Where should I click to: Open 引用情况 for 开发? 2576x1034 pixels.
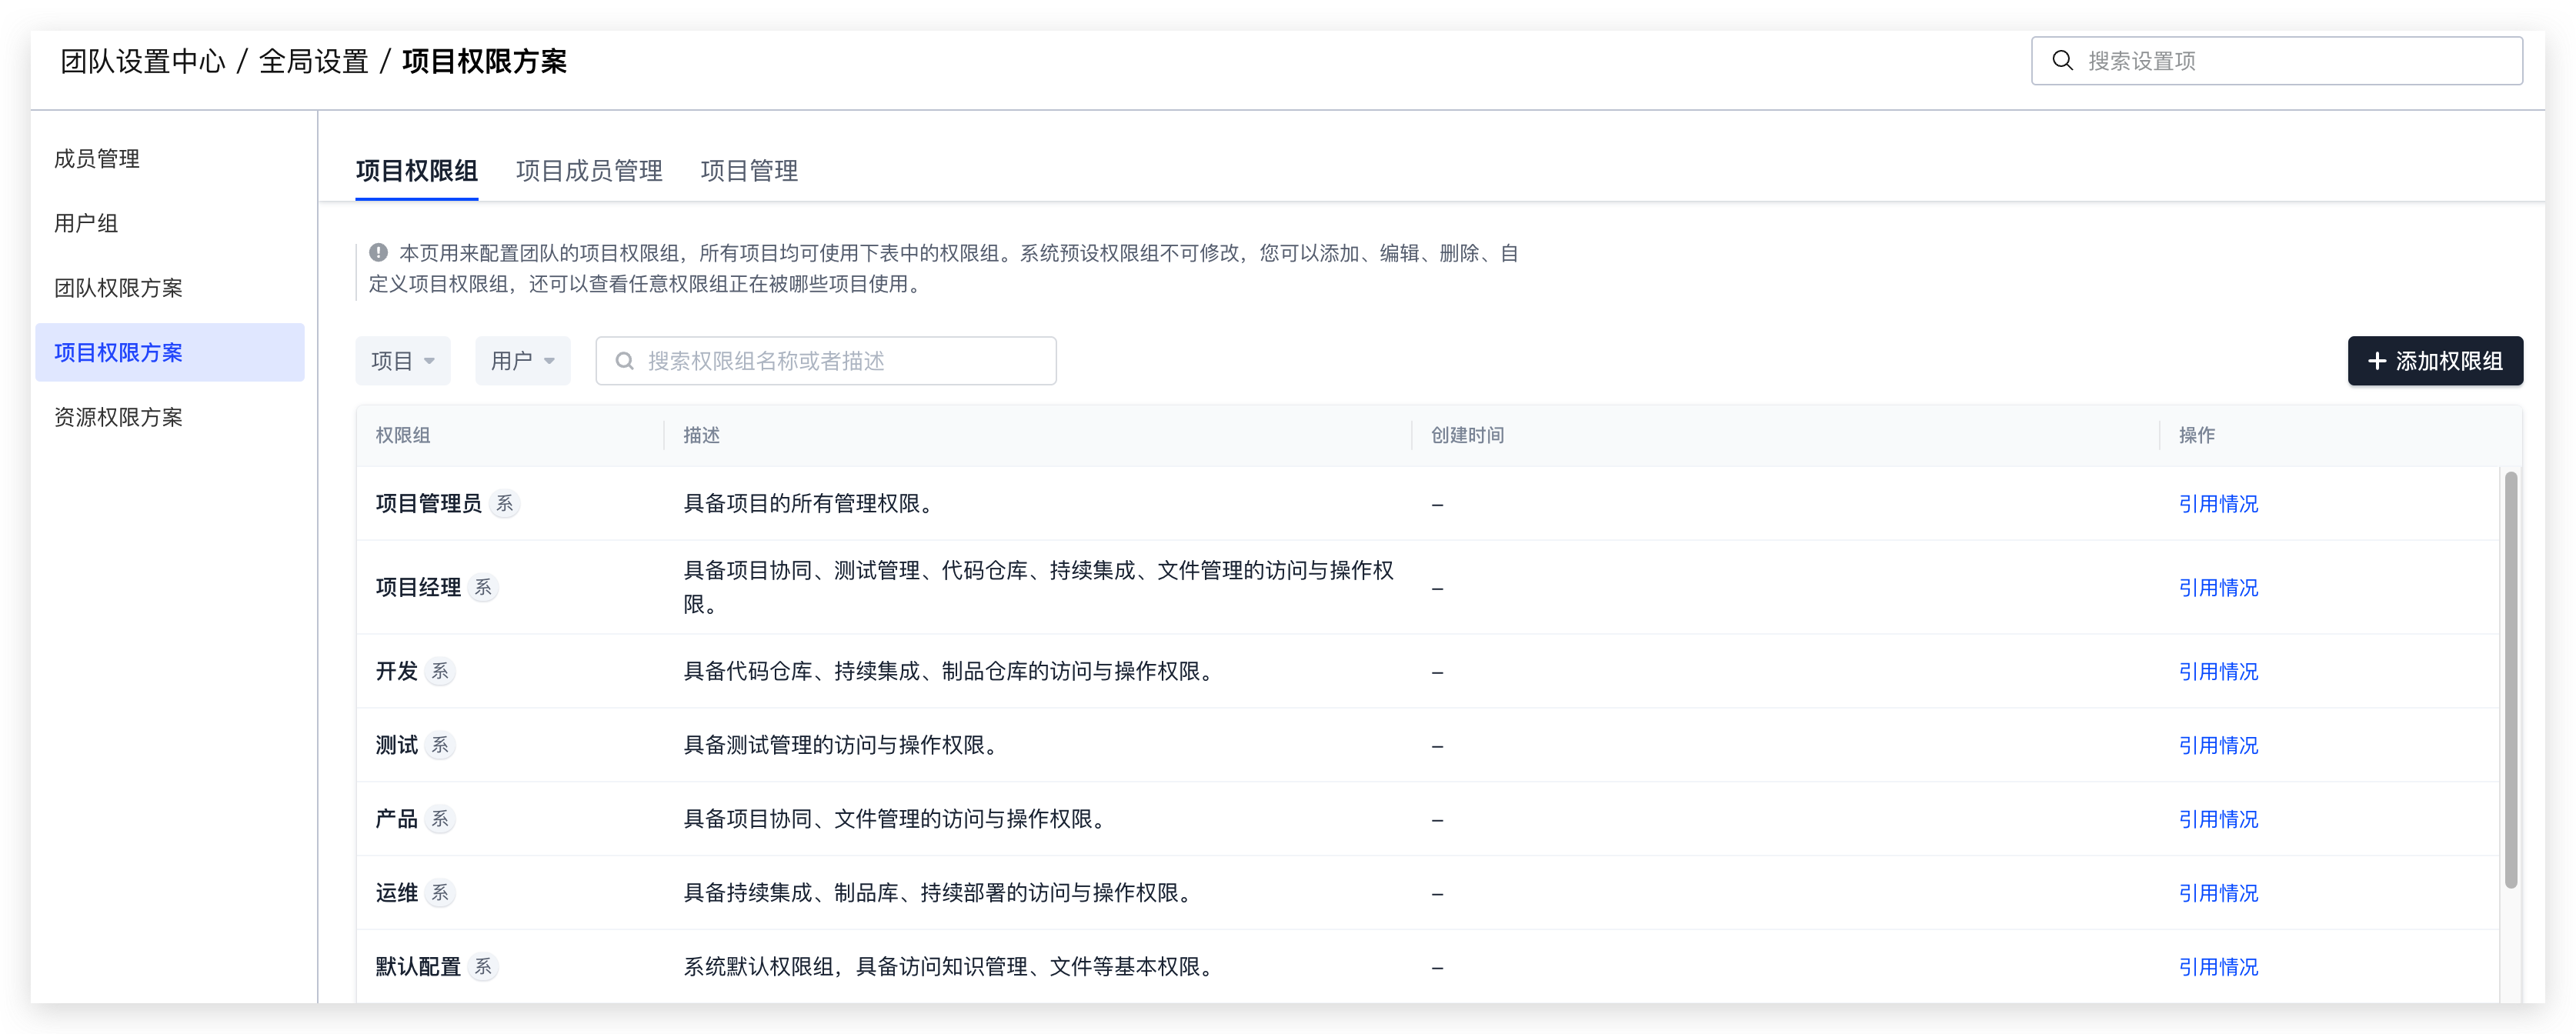pos(2218,672)
